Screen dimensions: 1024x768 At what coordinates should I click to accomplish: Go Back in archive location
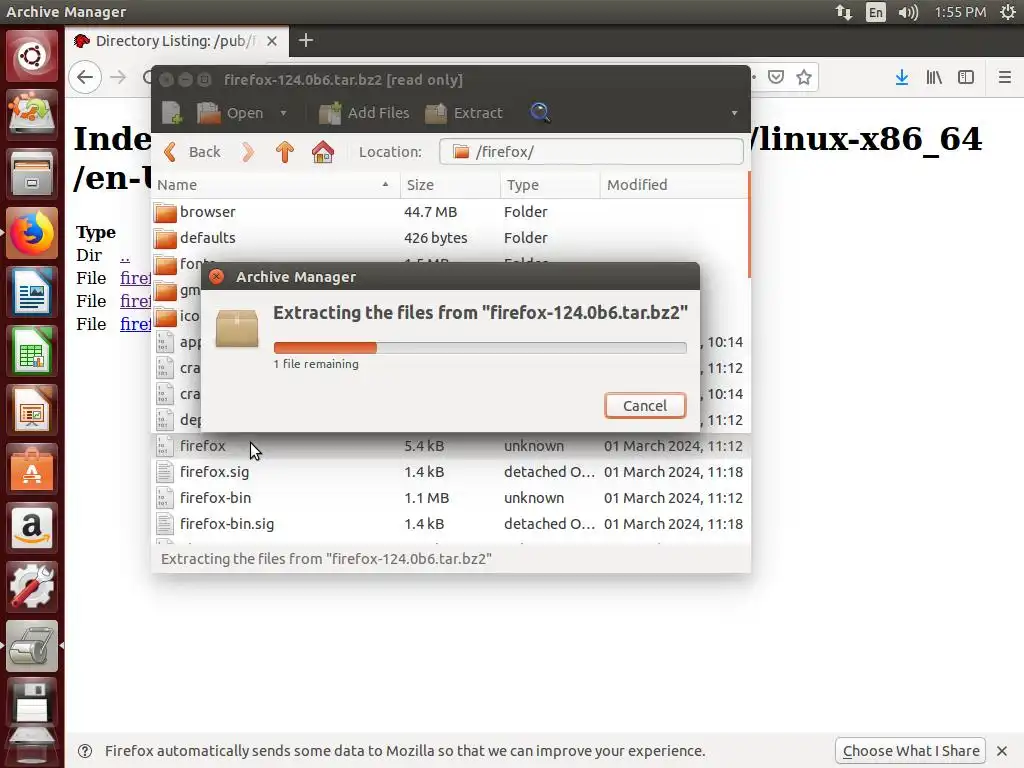(192, 152)
